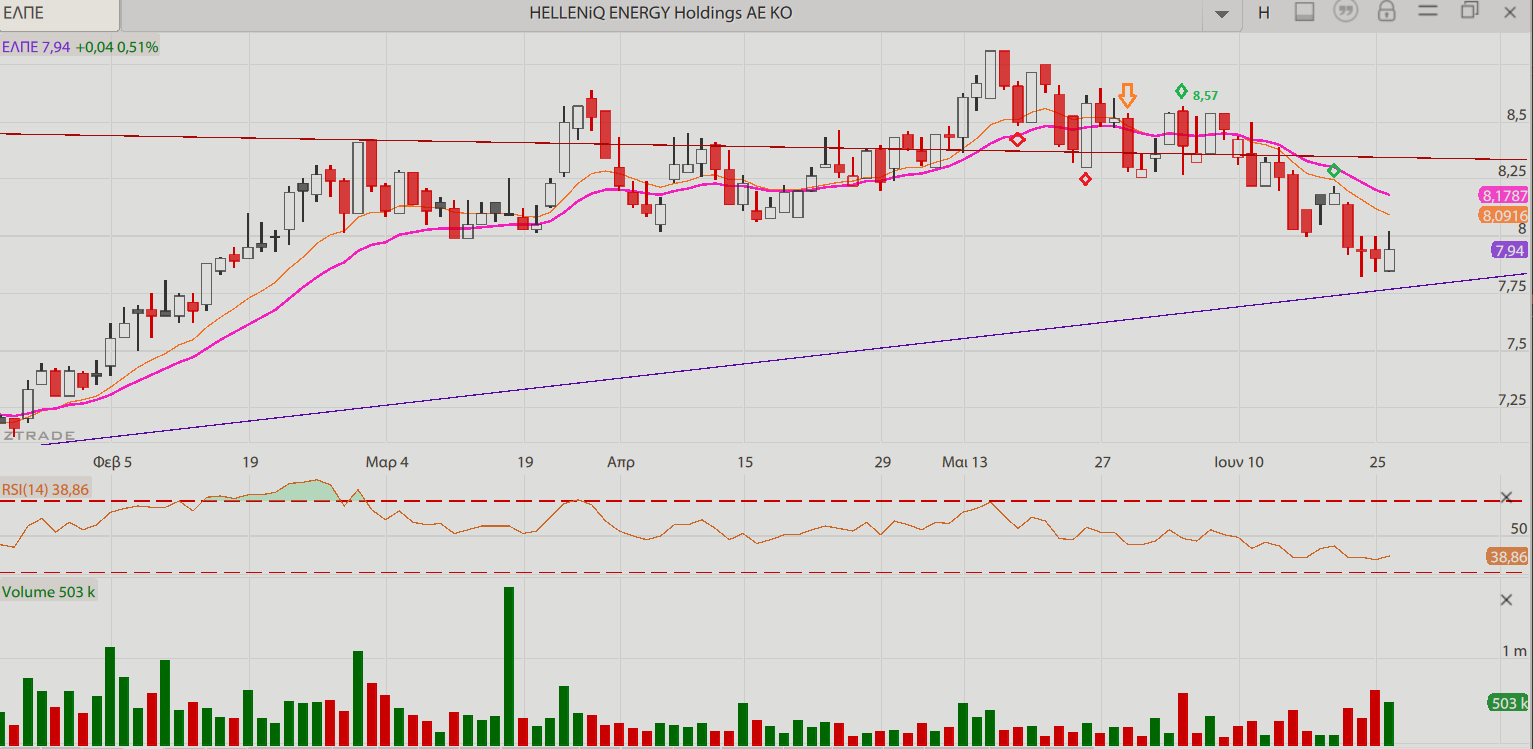1533x749 pixels.
Task: Click the RSI 50 level label
Action: tap(1519, 528)
